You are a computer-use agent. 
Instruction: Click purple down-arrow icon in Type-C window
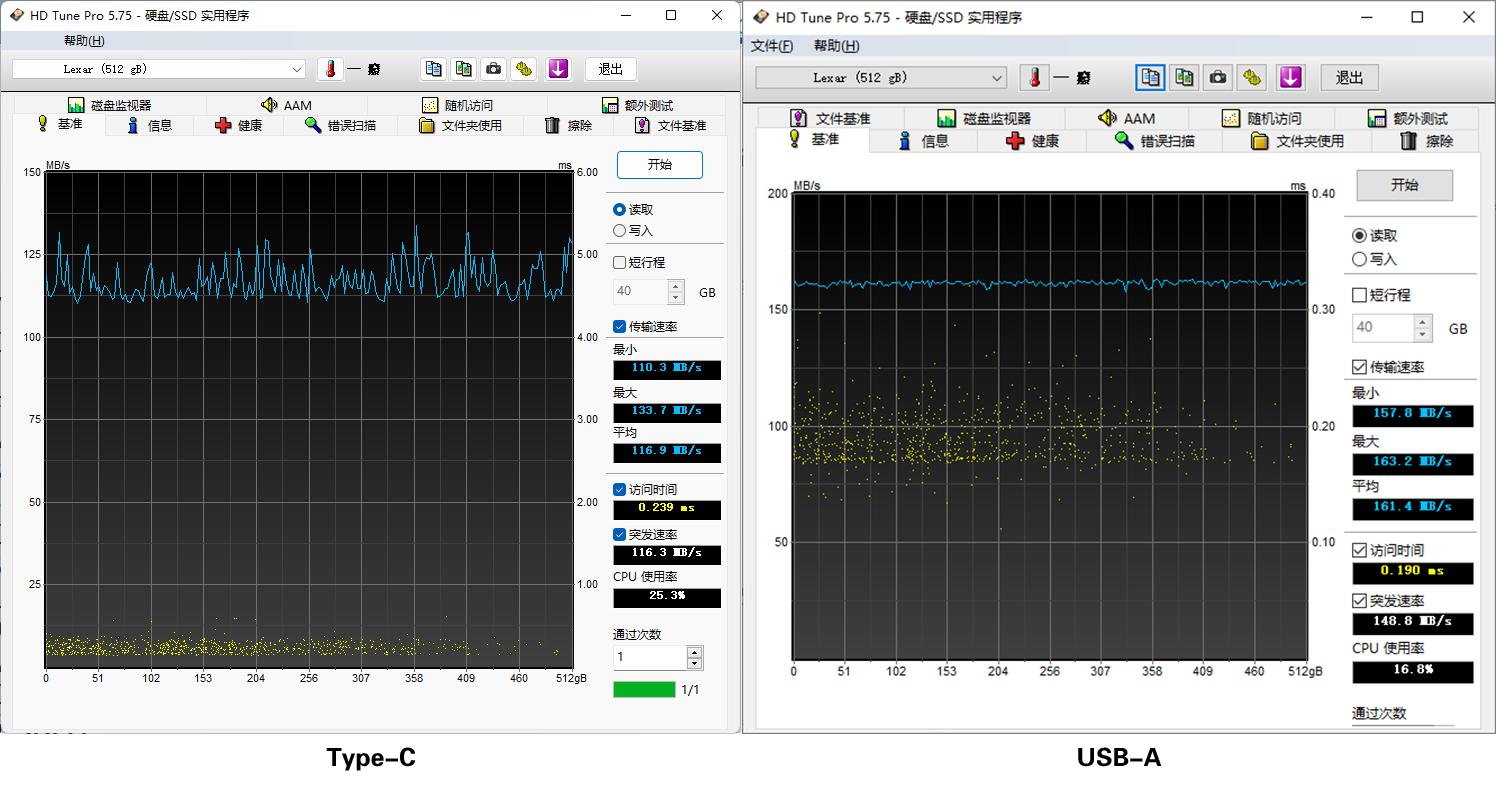coord(558,69)
